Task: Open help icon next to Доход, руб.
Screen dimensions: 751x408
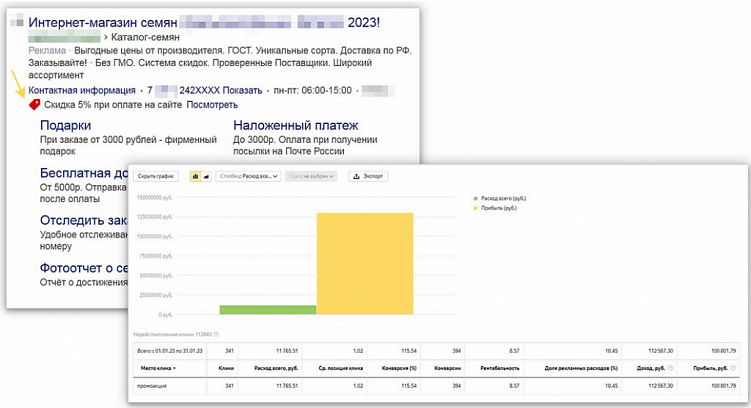Action: point(671,368)
